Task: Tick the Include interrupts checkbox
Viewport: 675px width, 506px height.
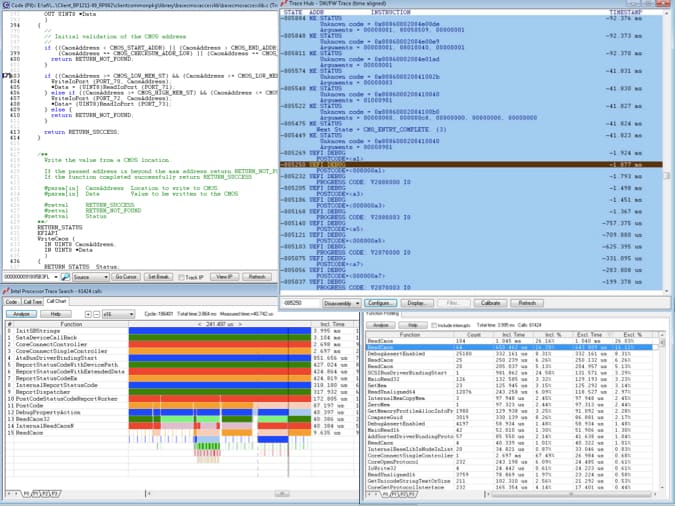Action: pos(434,325)
